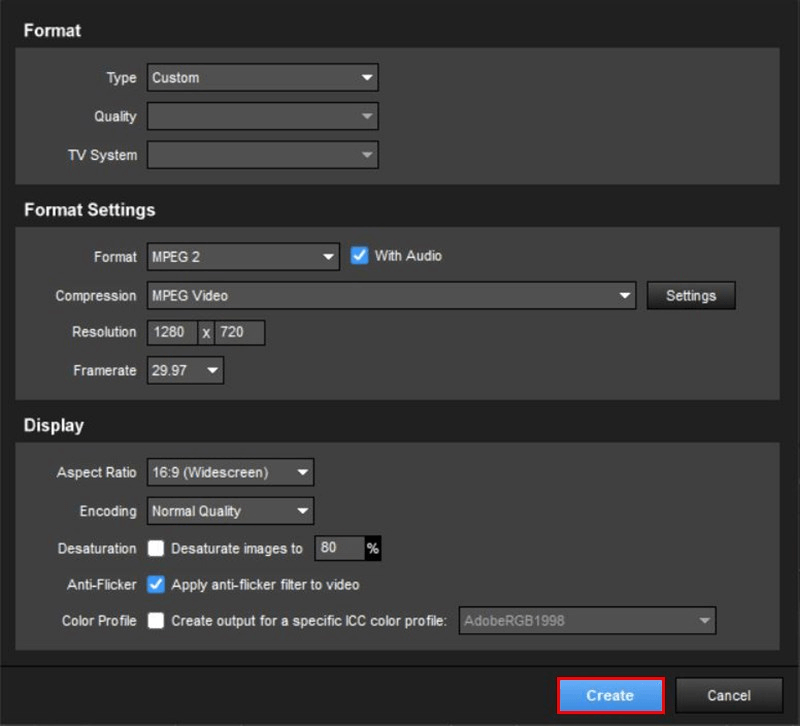Open the AdobeRGB1998 color profile dropdown
The image size is (800, 726).
tap(587, 621)
